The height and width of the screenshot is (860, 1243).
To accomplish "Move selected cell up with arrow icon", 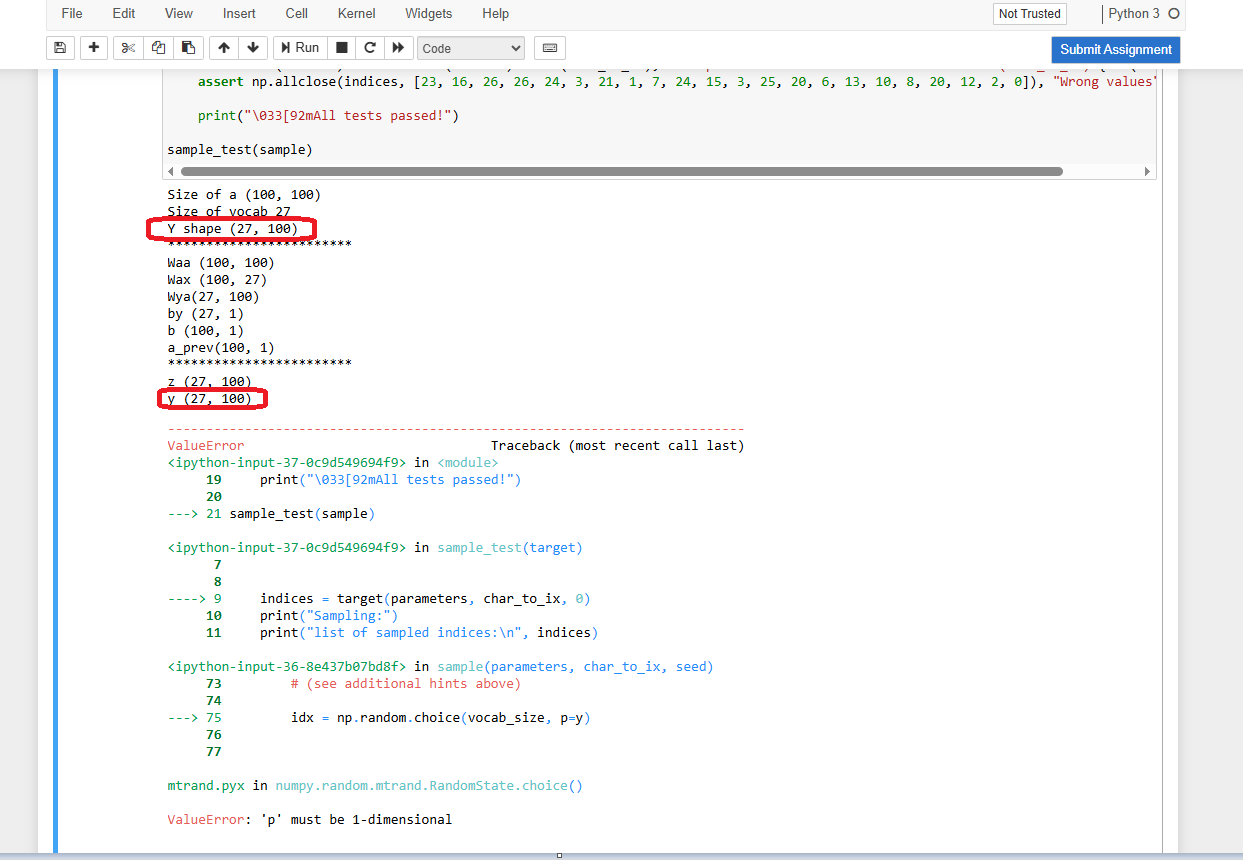I will point(223,48).
